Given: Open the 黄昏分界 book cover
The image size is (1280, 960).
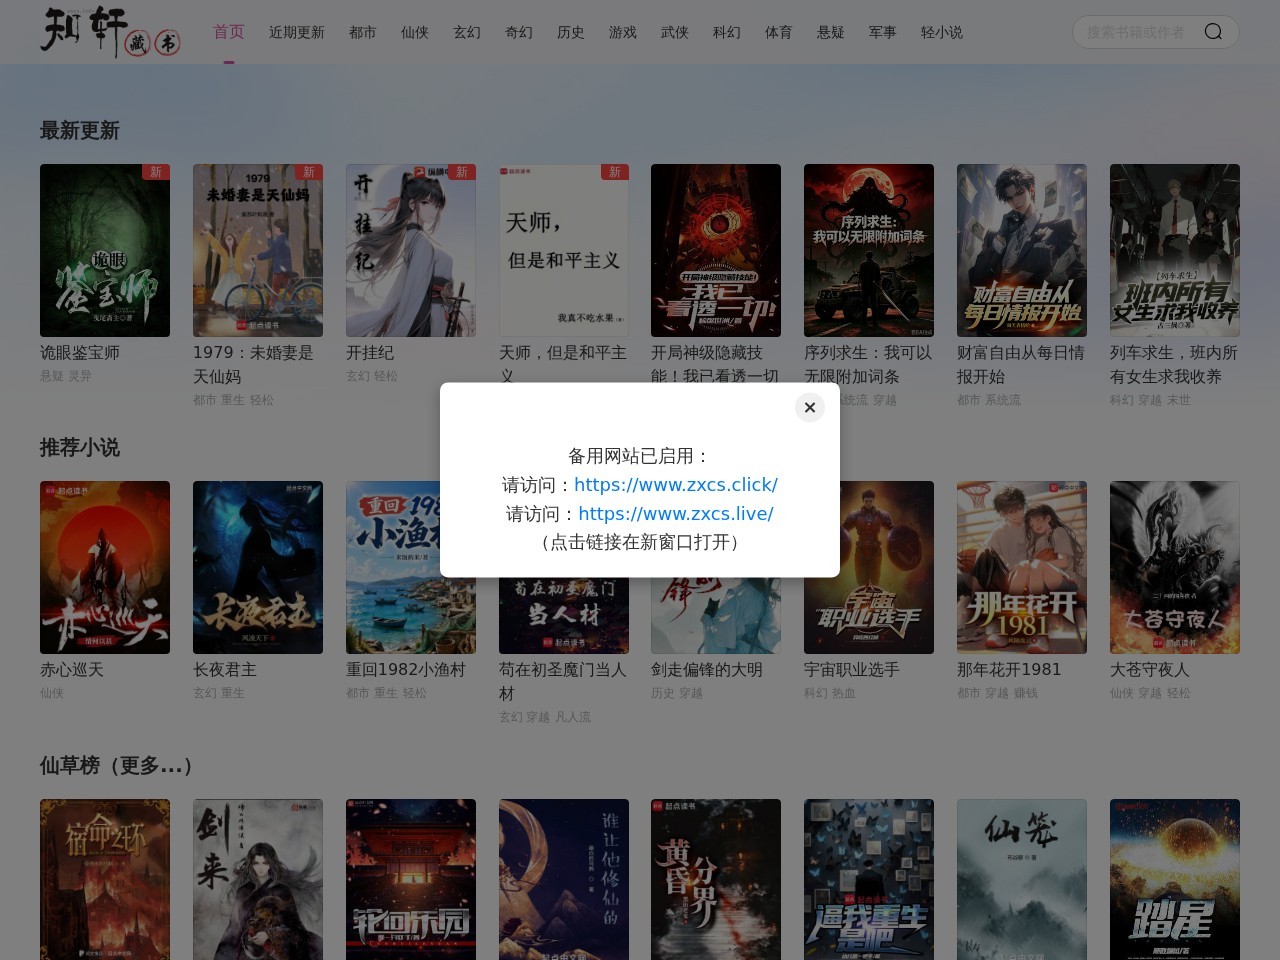Looking at the screenshot, I should coord(716,879).
